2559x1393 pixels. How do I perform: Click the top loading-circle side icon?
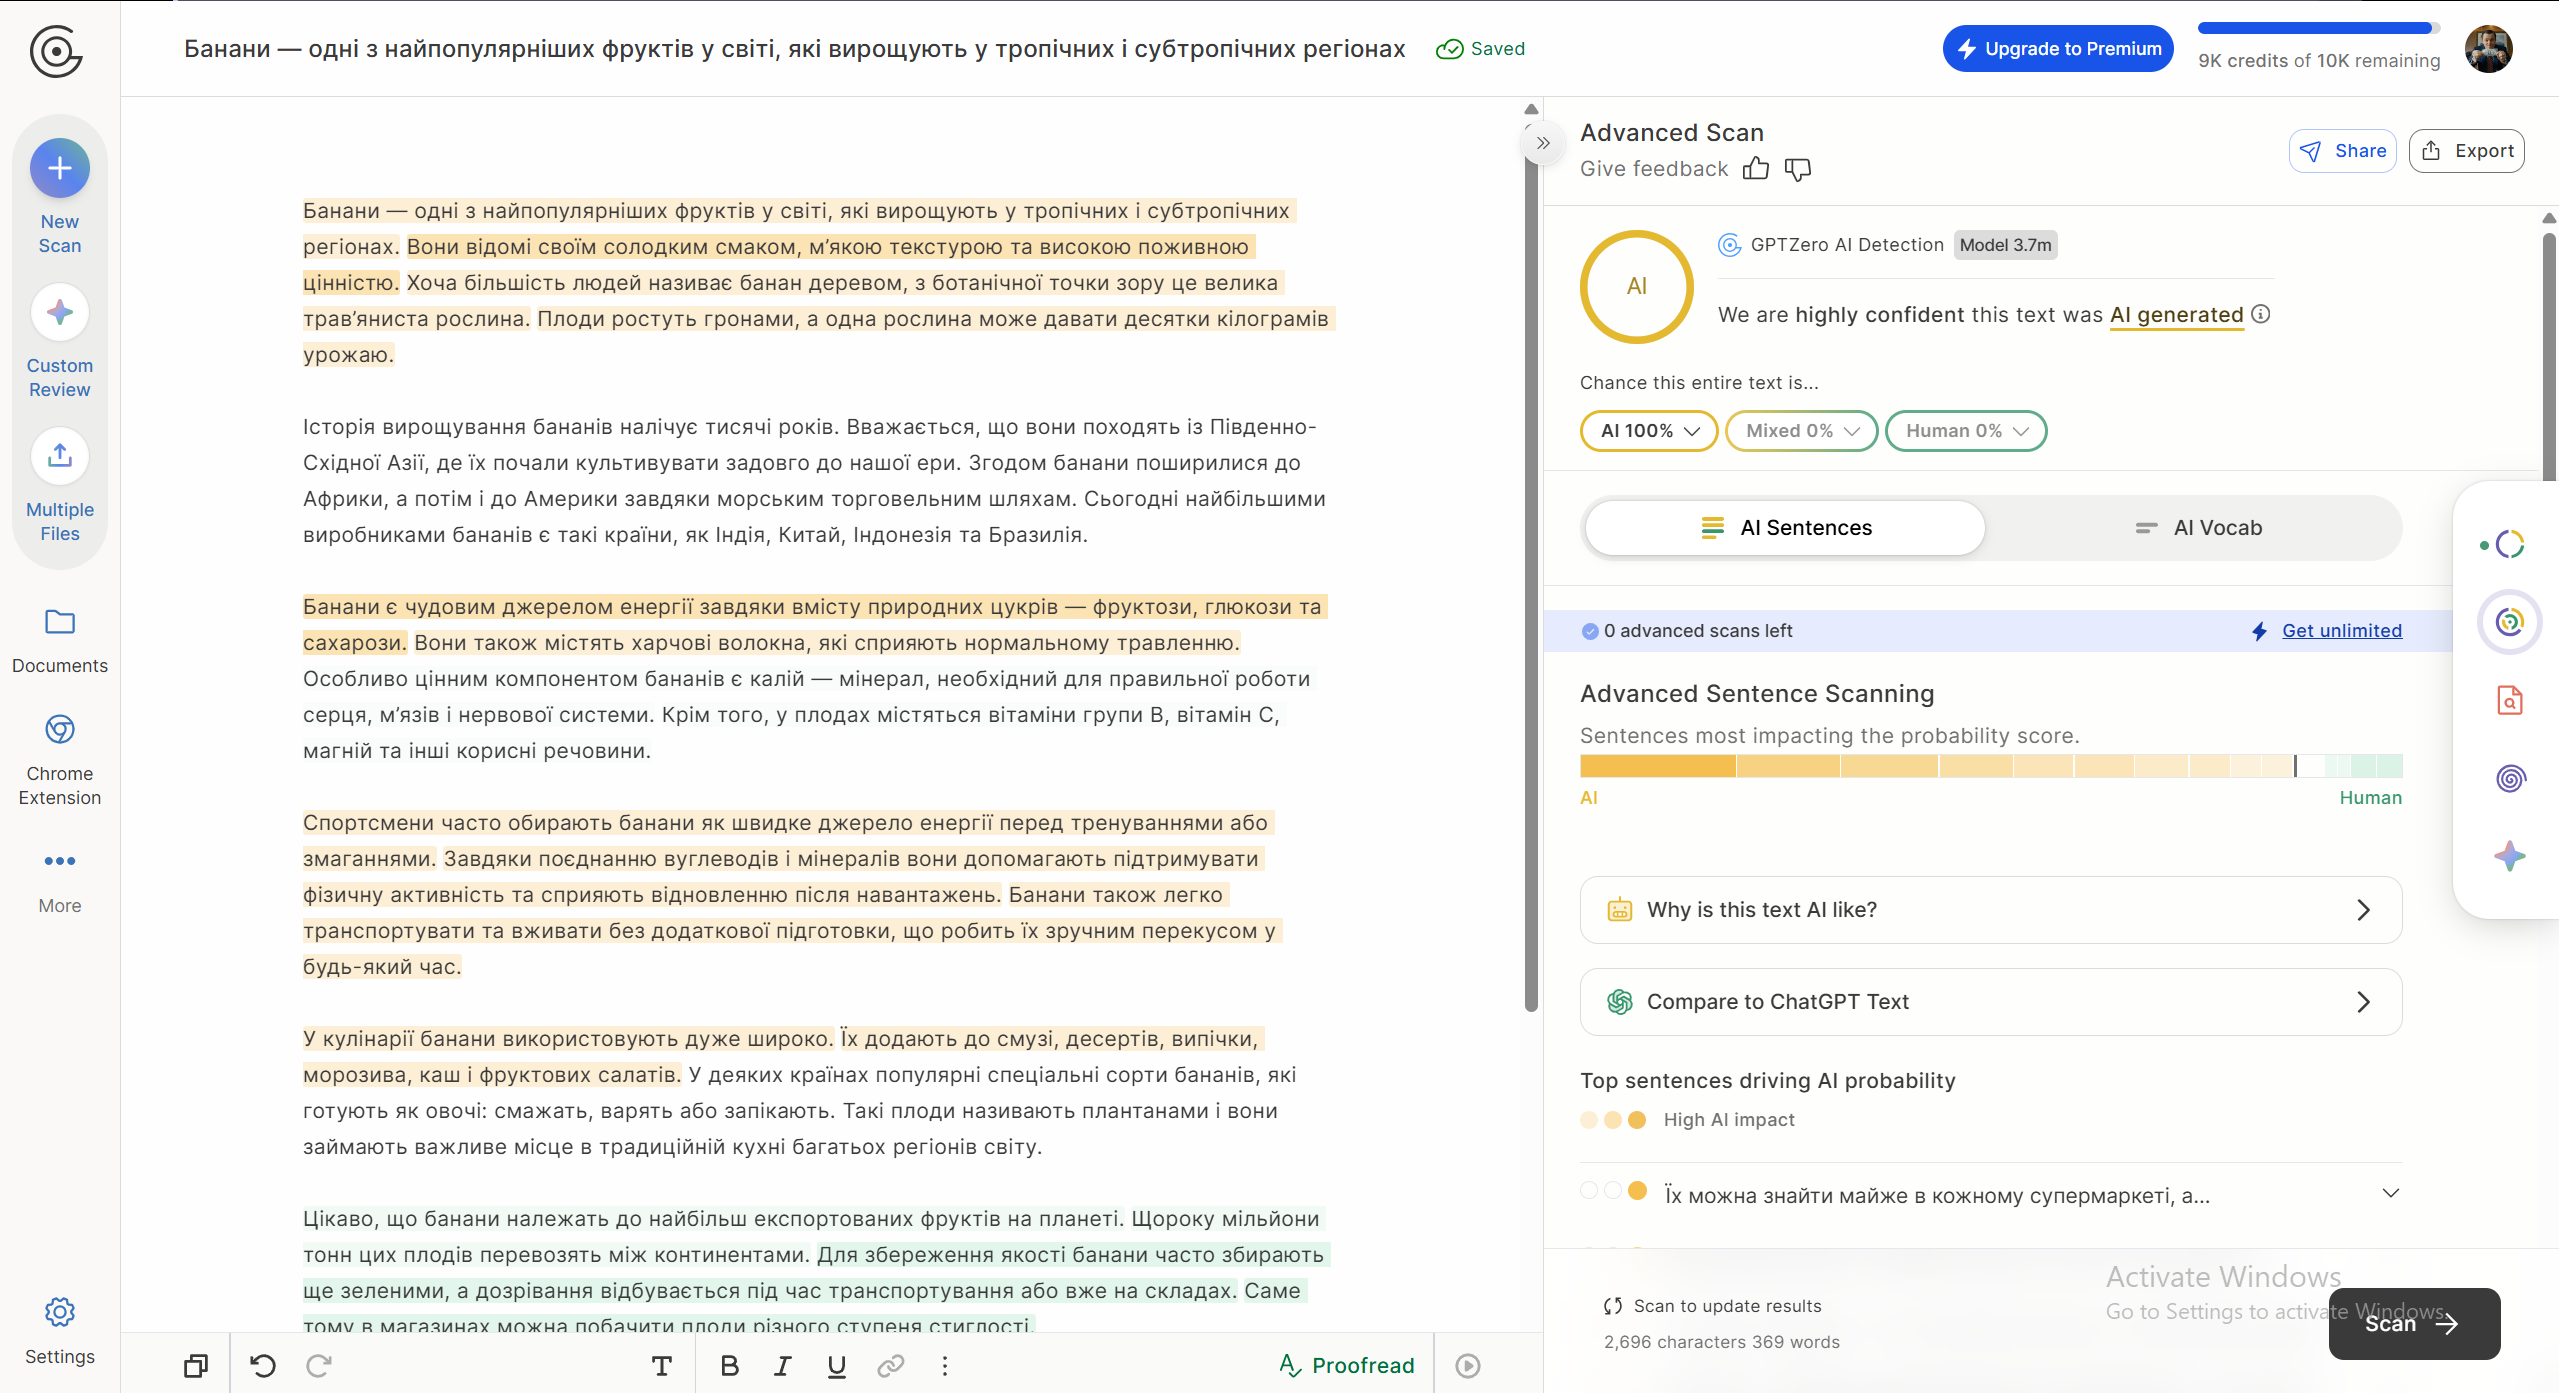tap(2510, 544)
